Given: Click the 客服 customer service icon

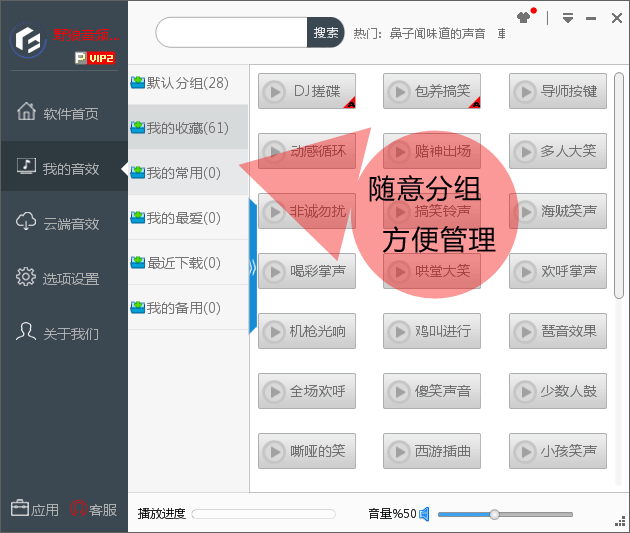Looking at the screenshot, I should coord(94,509).
